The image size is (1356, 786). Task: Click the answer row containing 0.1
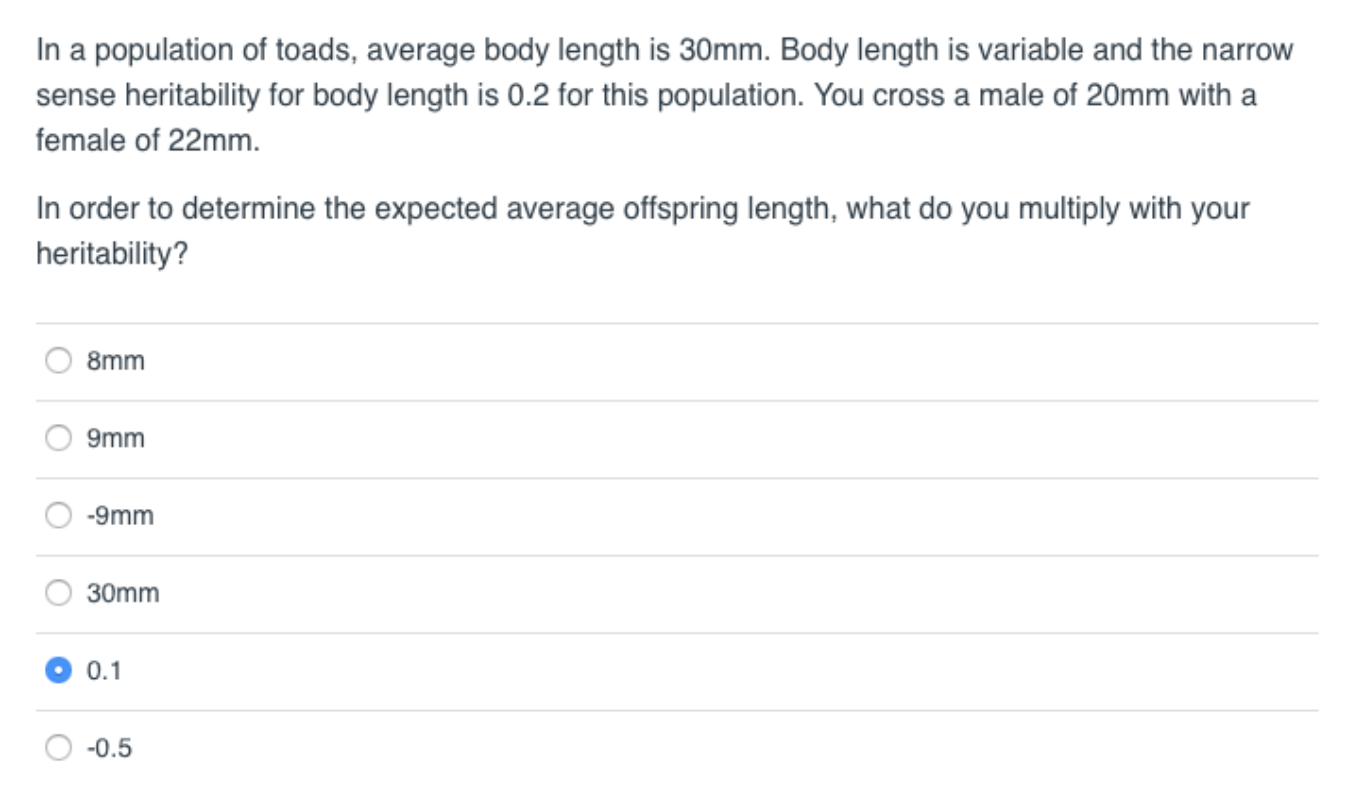pyautogui.click(x=400, y=668)
